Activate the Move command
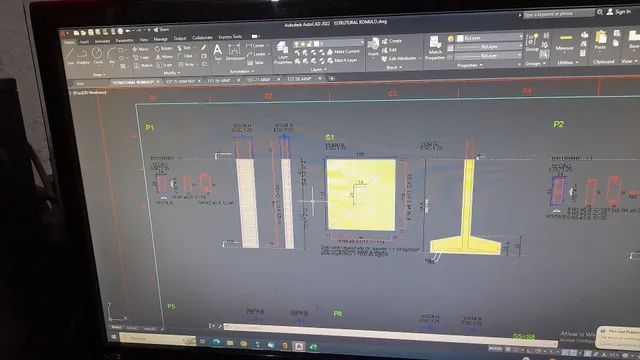 click(x=140, y=49)
